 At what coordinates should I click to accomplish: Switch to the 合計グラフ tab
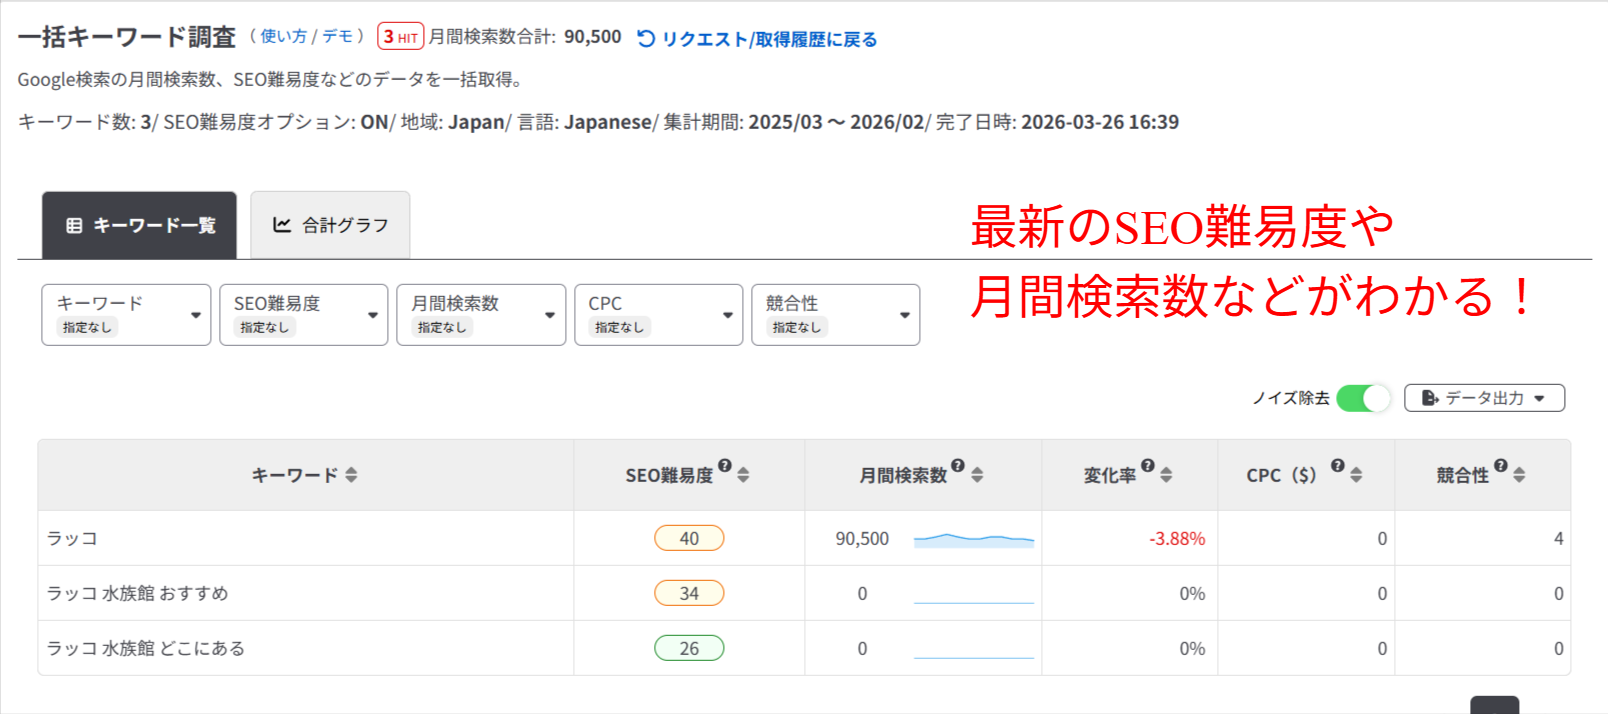[330, 225]
